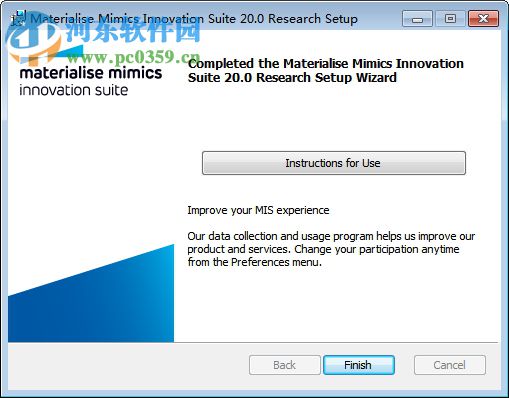Click Finish to exit the setup wizard

coord(359,365)
